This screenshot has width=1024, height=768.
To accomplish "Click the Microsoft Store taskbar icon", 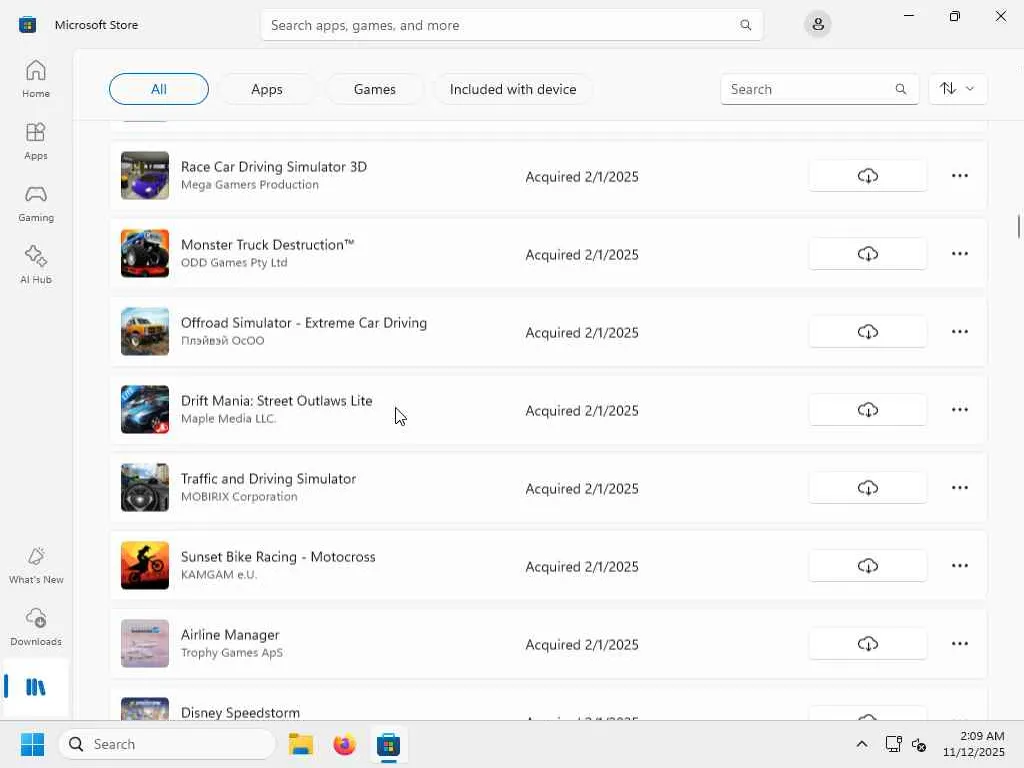I will tap(388, 744).
